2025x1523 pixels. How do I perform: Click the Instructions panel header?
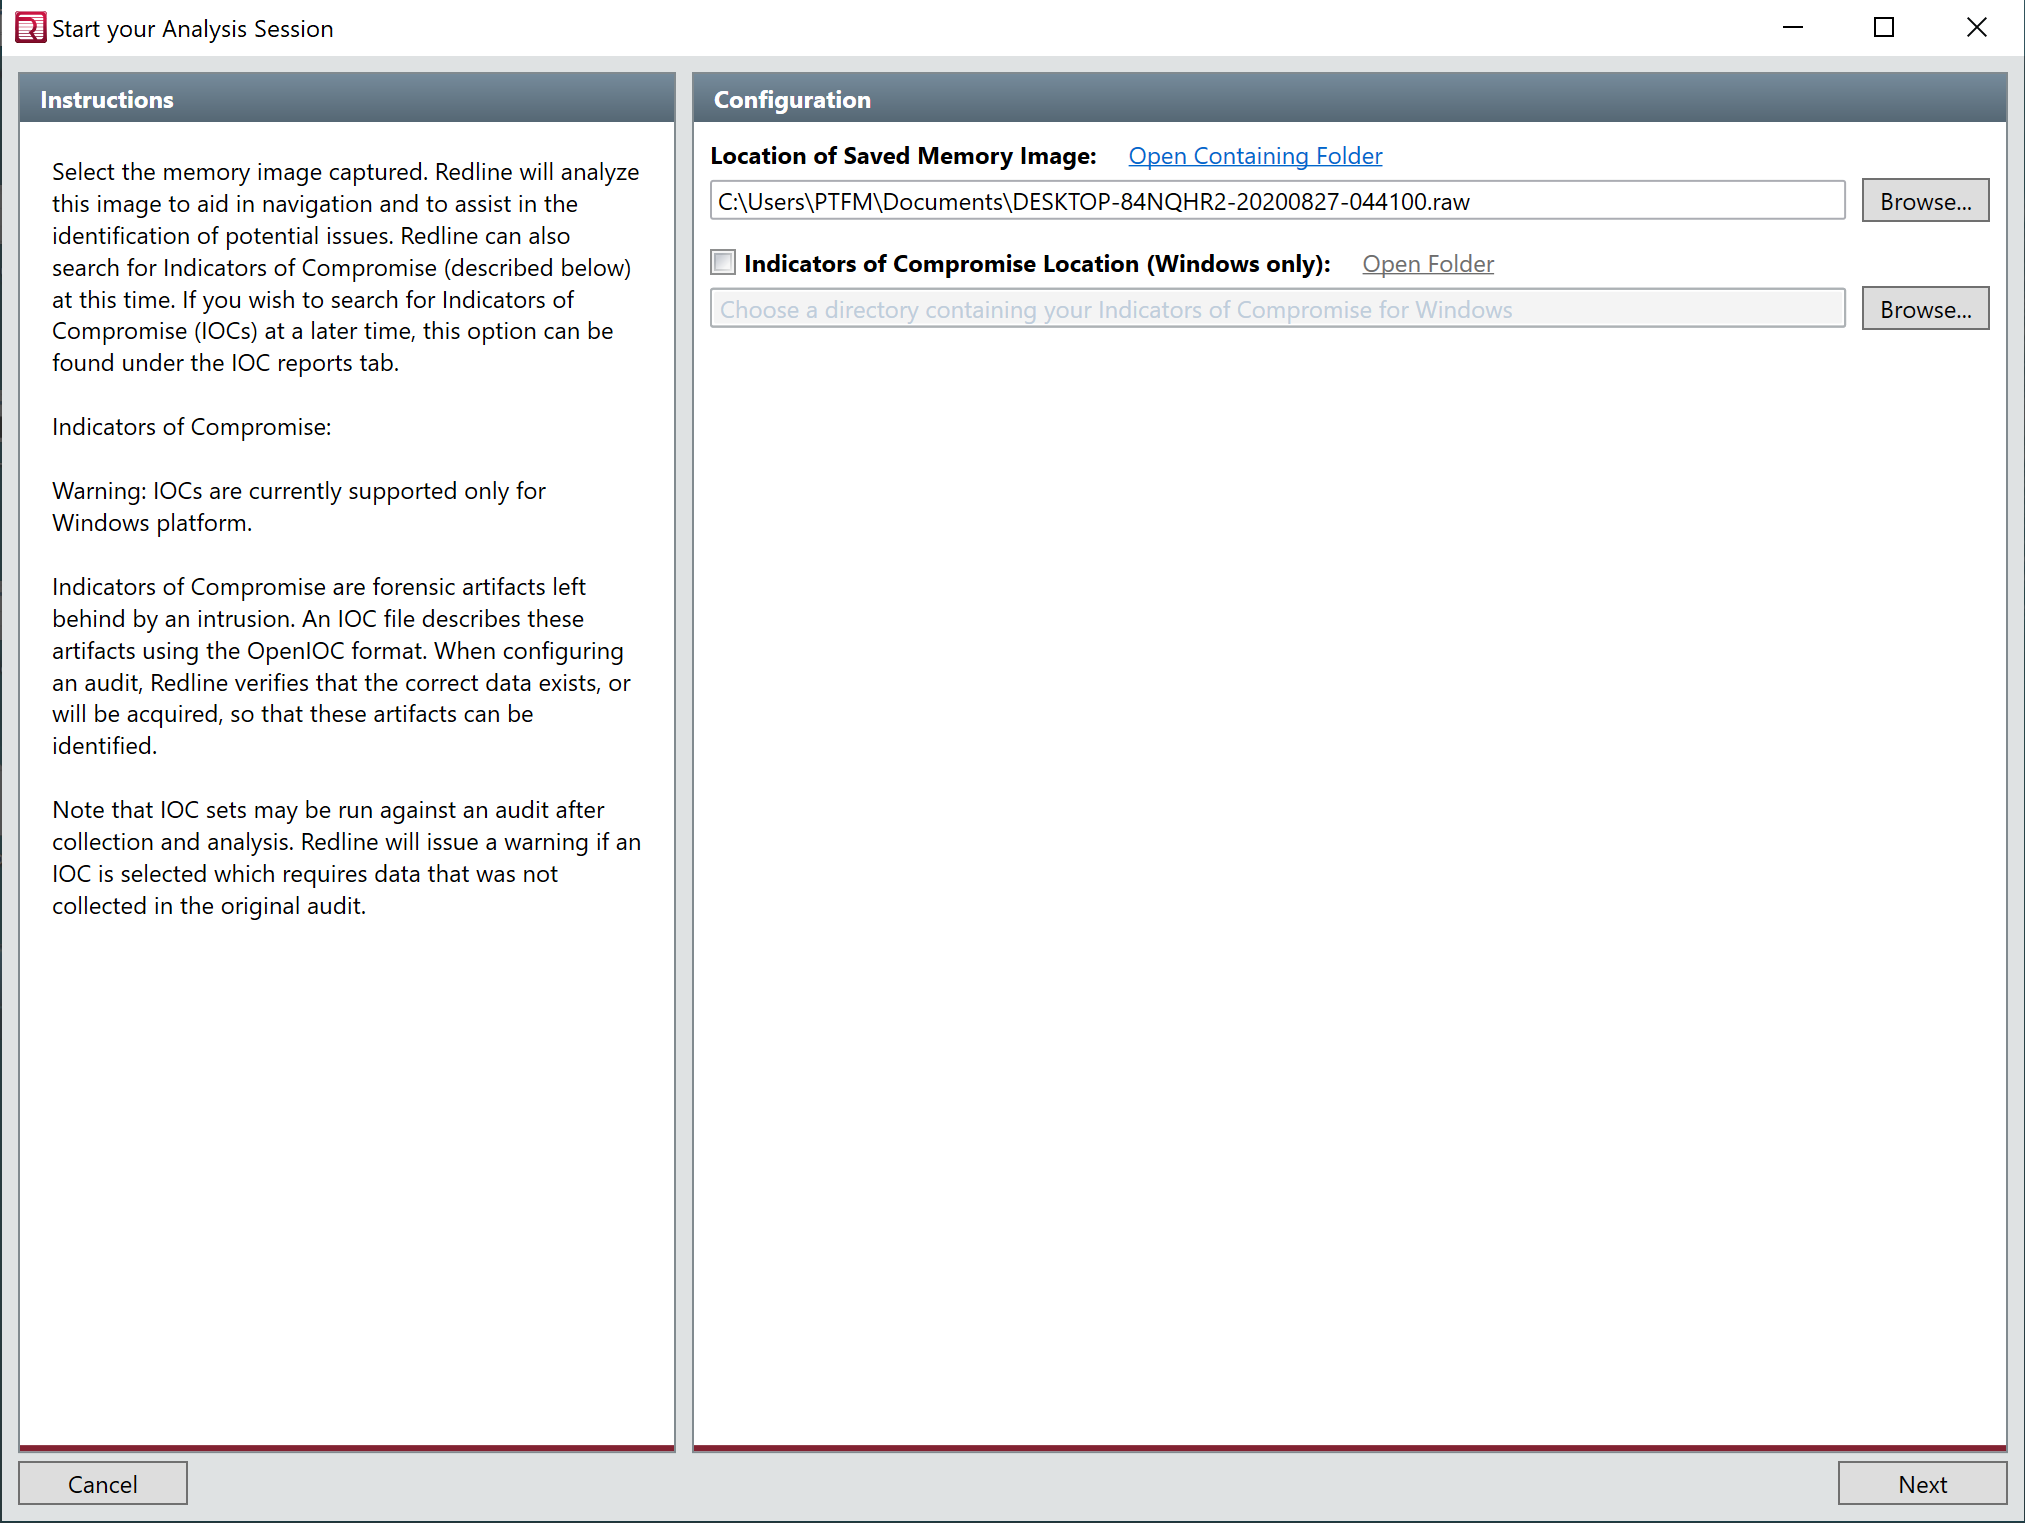click(x=106, y=99)
